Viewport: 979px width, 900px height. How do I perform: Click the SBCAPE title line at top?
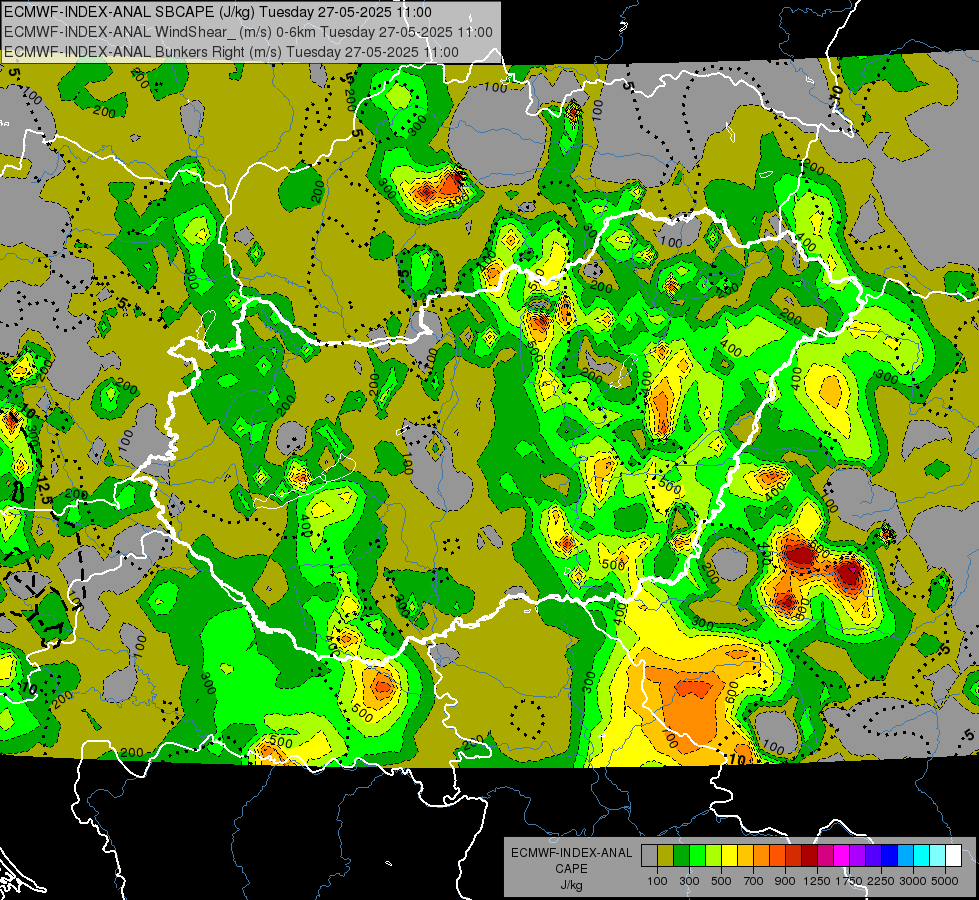click(x=217, y=12)
